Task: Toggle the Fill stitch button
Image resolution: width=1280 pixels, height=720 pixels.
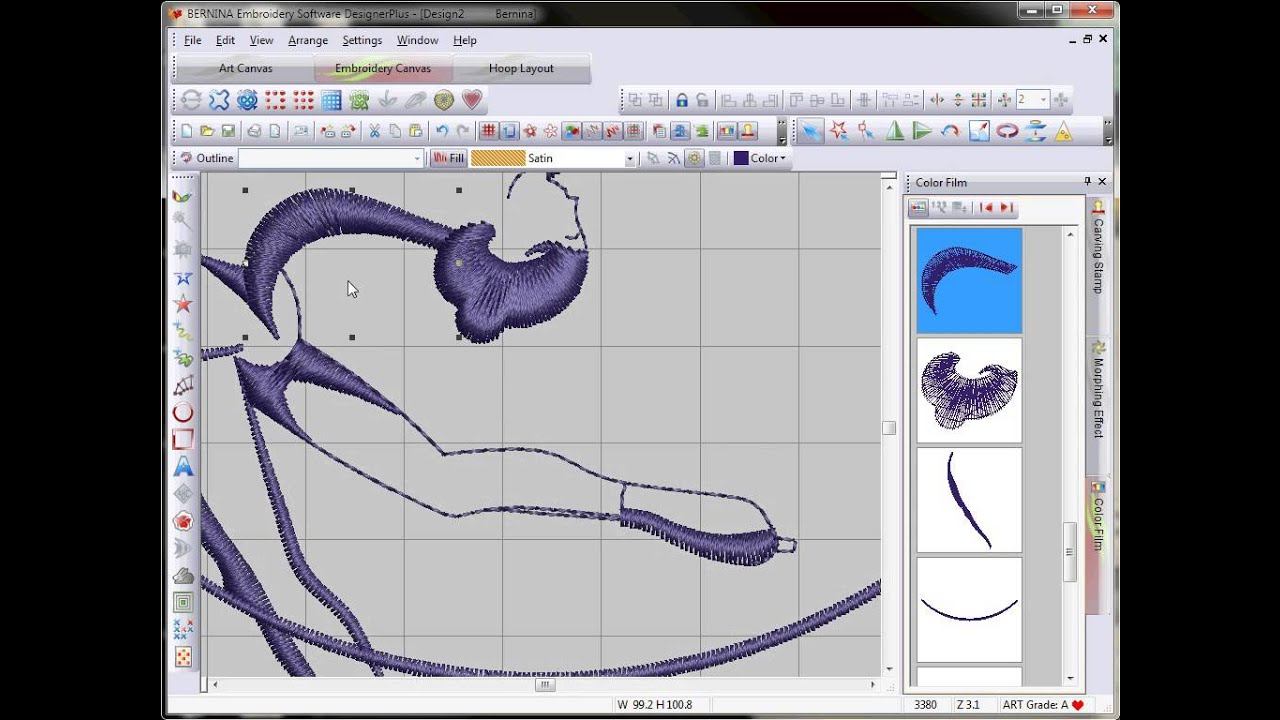Action: 449,158
